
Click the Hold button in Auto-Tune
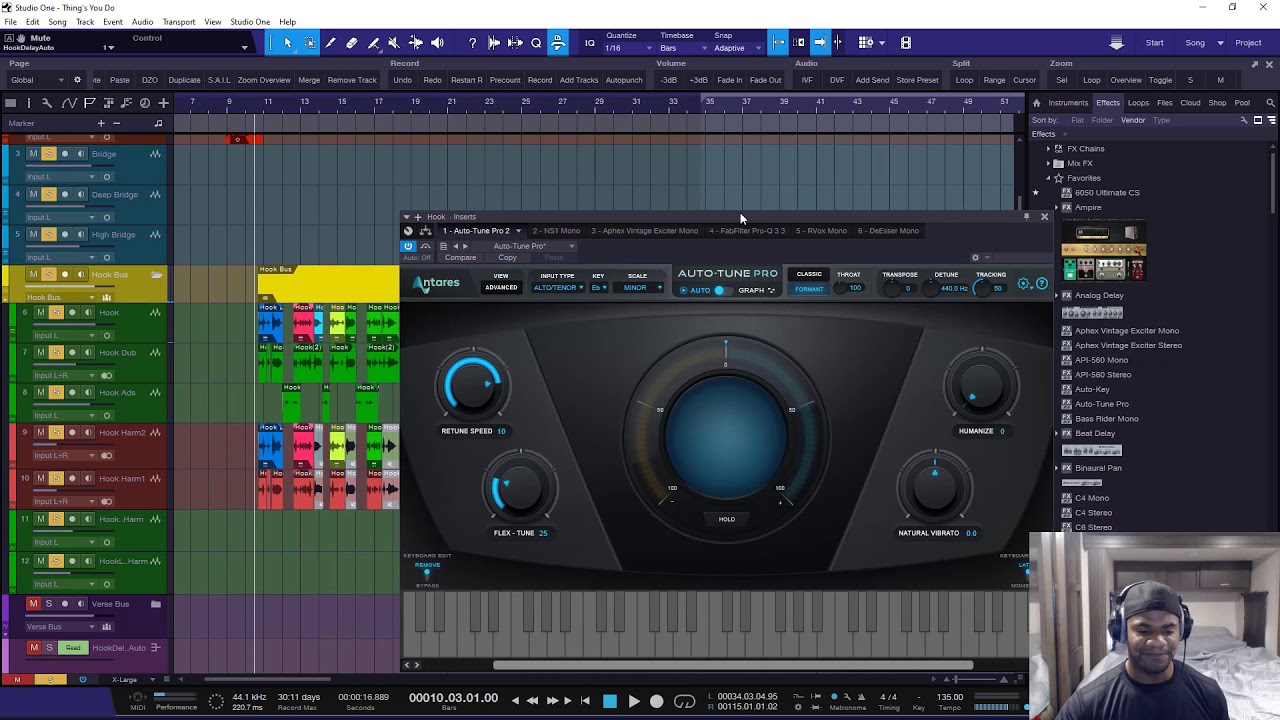point(727,519)
